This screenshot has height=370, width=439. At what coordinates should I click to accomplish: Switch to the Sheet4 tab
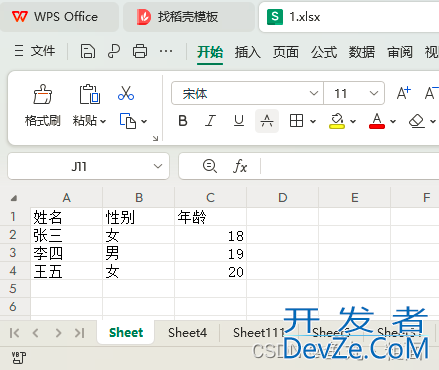point(187,332)
